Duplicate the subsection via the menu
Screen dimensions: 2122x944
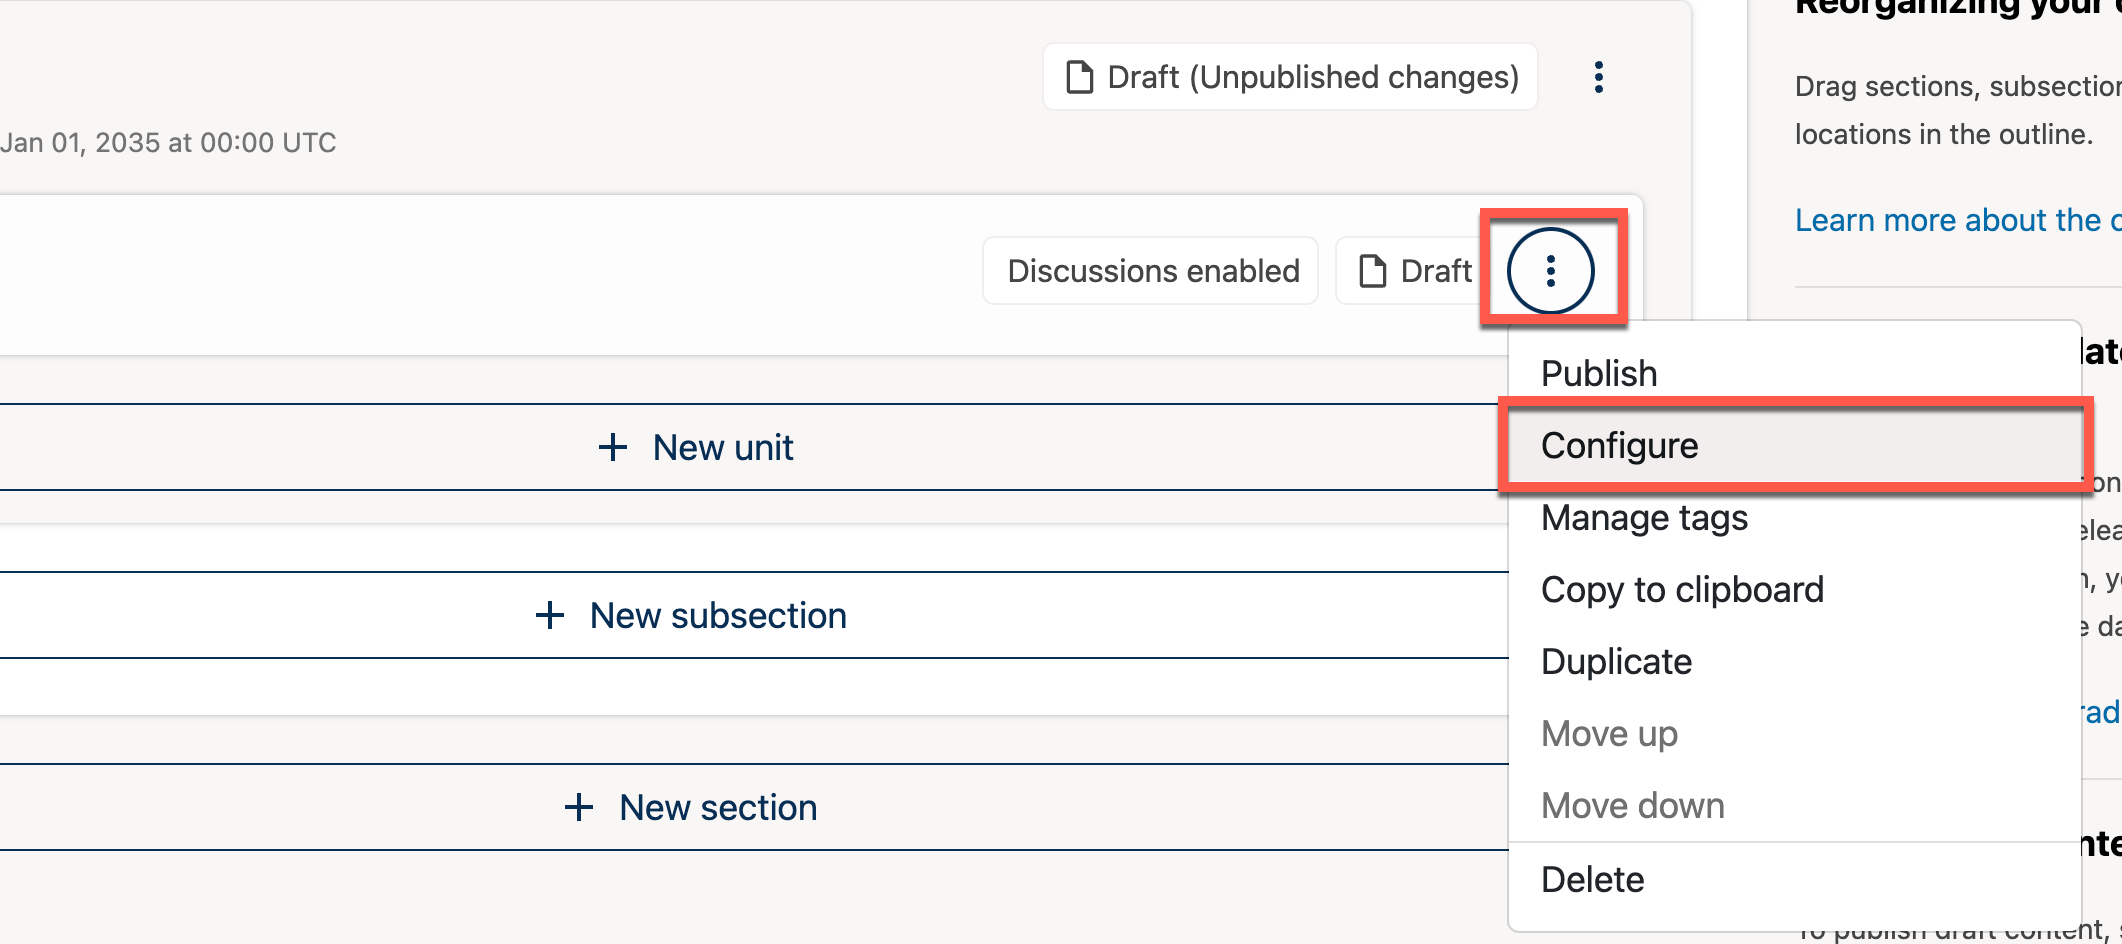tap(1616, 661)
